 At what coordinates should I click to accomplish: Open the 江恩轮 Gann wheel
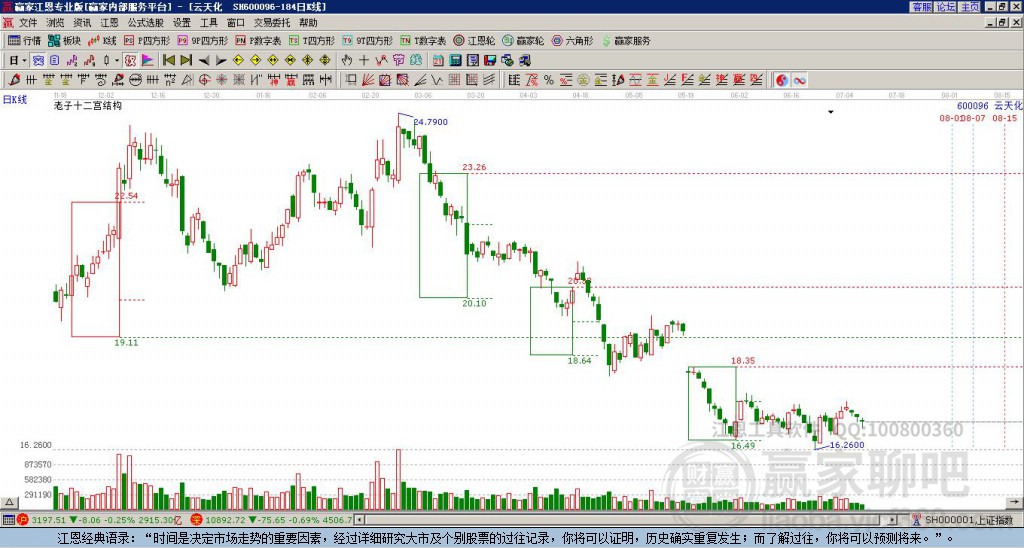[474, 40]
